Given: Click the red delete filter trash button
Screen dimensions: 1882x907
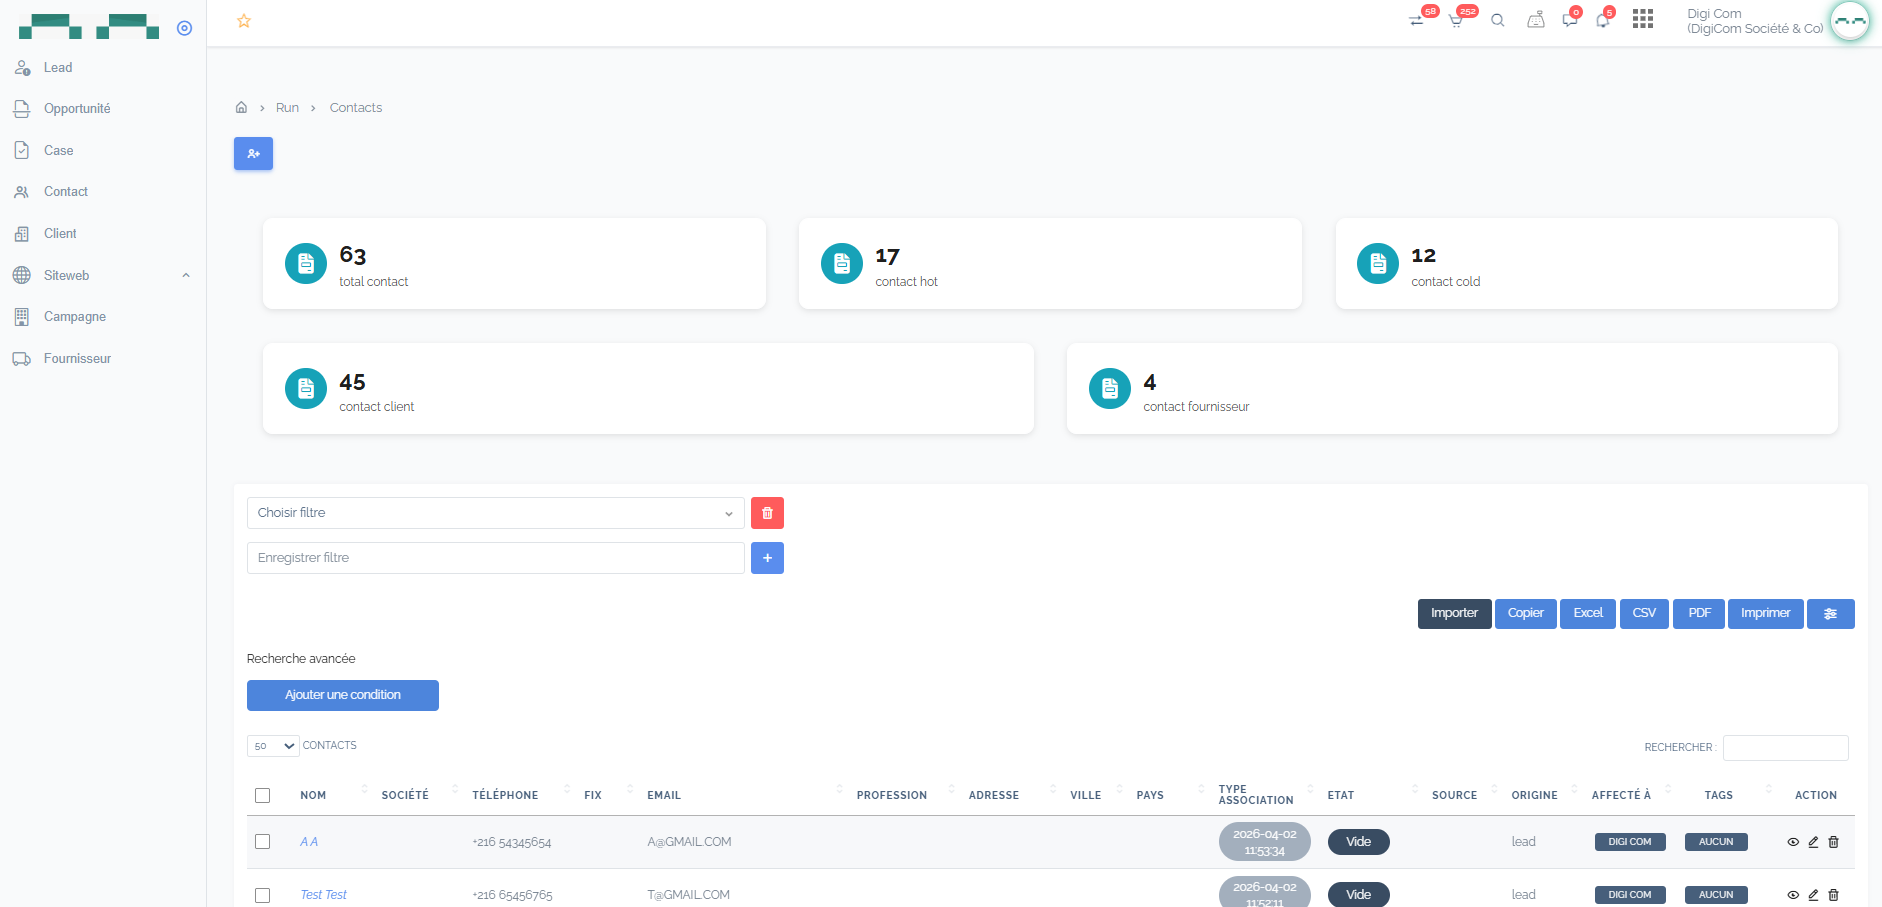Looking at the screenshot, I should [767, 513].
